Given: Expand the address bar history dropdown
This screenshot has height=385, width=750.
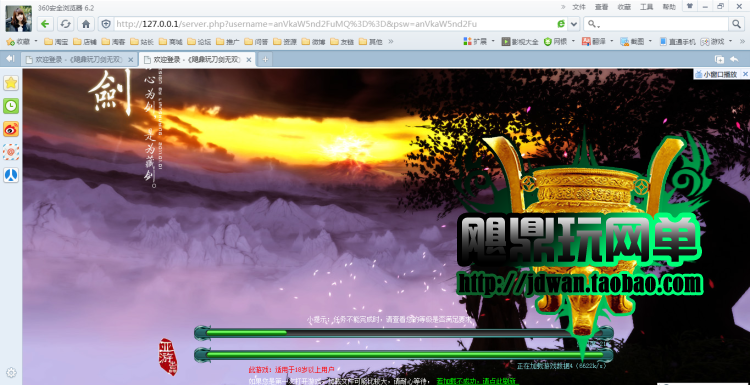Looking at the screenshot, I should point(574,24).
